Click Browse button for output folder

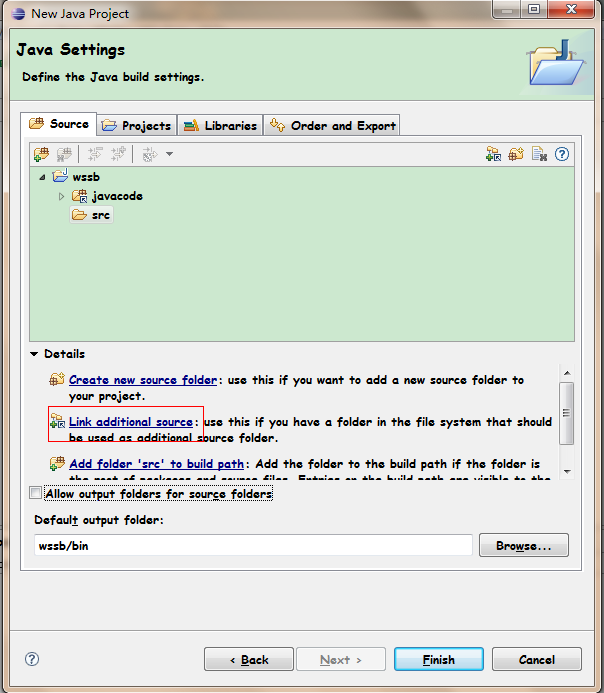pos(524,545)
